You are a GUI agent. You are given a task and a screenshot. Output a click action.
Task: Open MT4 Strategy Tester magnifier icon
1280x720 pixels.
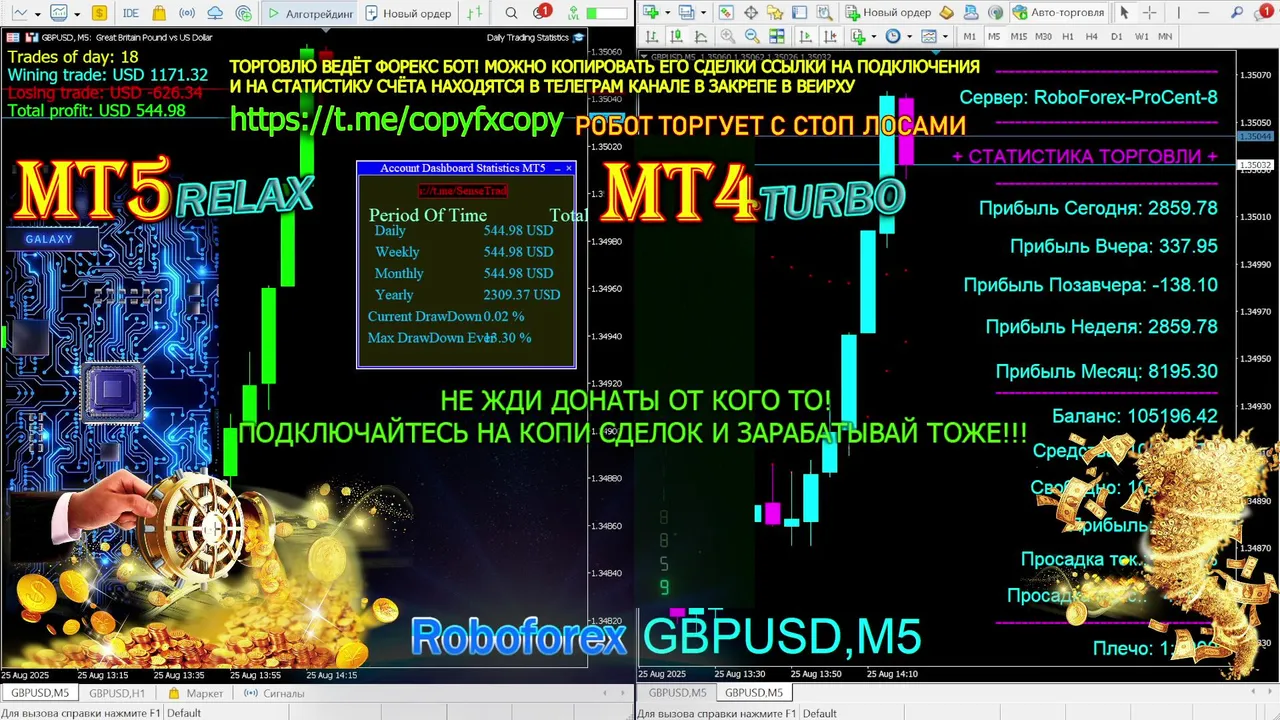click(825, 12)
